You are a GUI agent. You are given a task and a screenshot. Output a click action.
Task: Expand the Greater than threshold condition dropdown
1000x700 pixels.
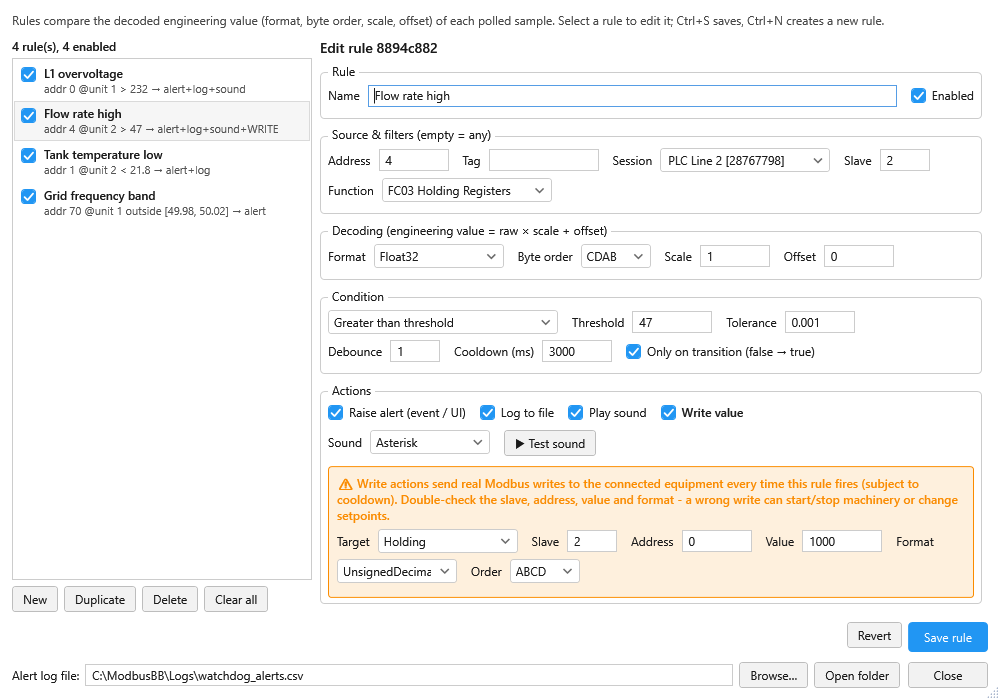443,323
